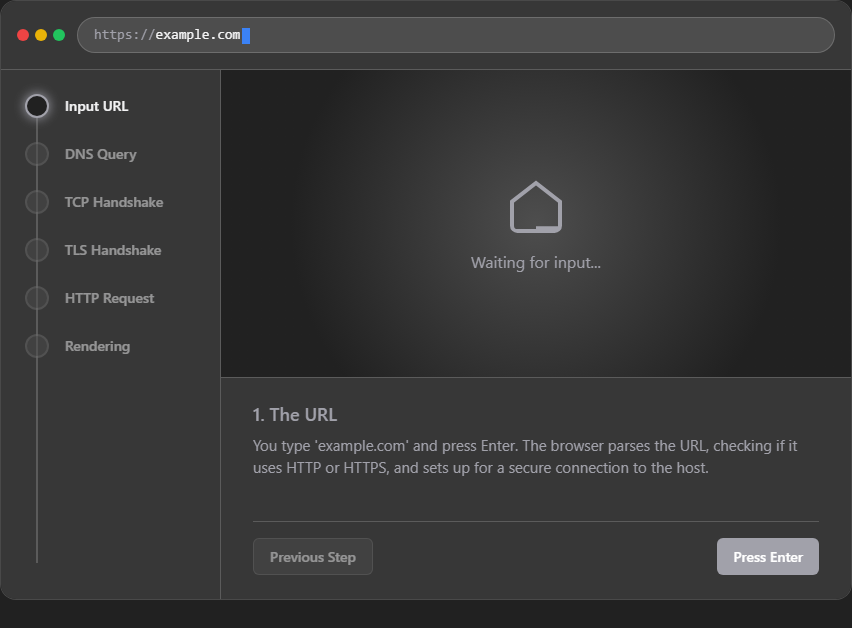This screenshot has width=852, height=628.
Task: Open the TCP Handshake step label
Action: pos(114,202)
